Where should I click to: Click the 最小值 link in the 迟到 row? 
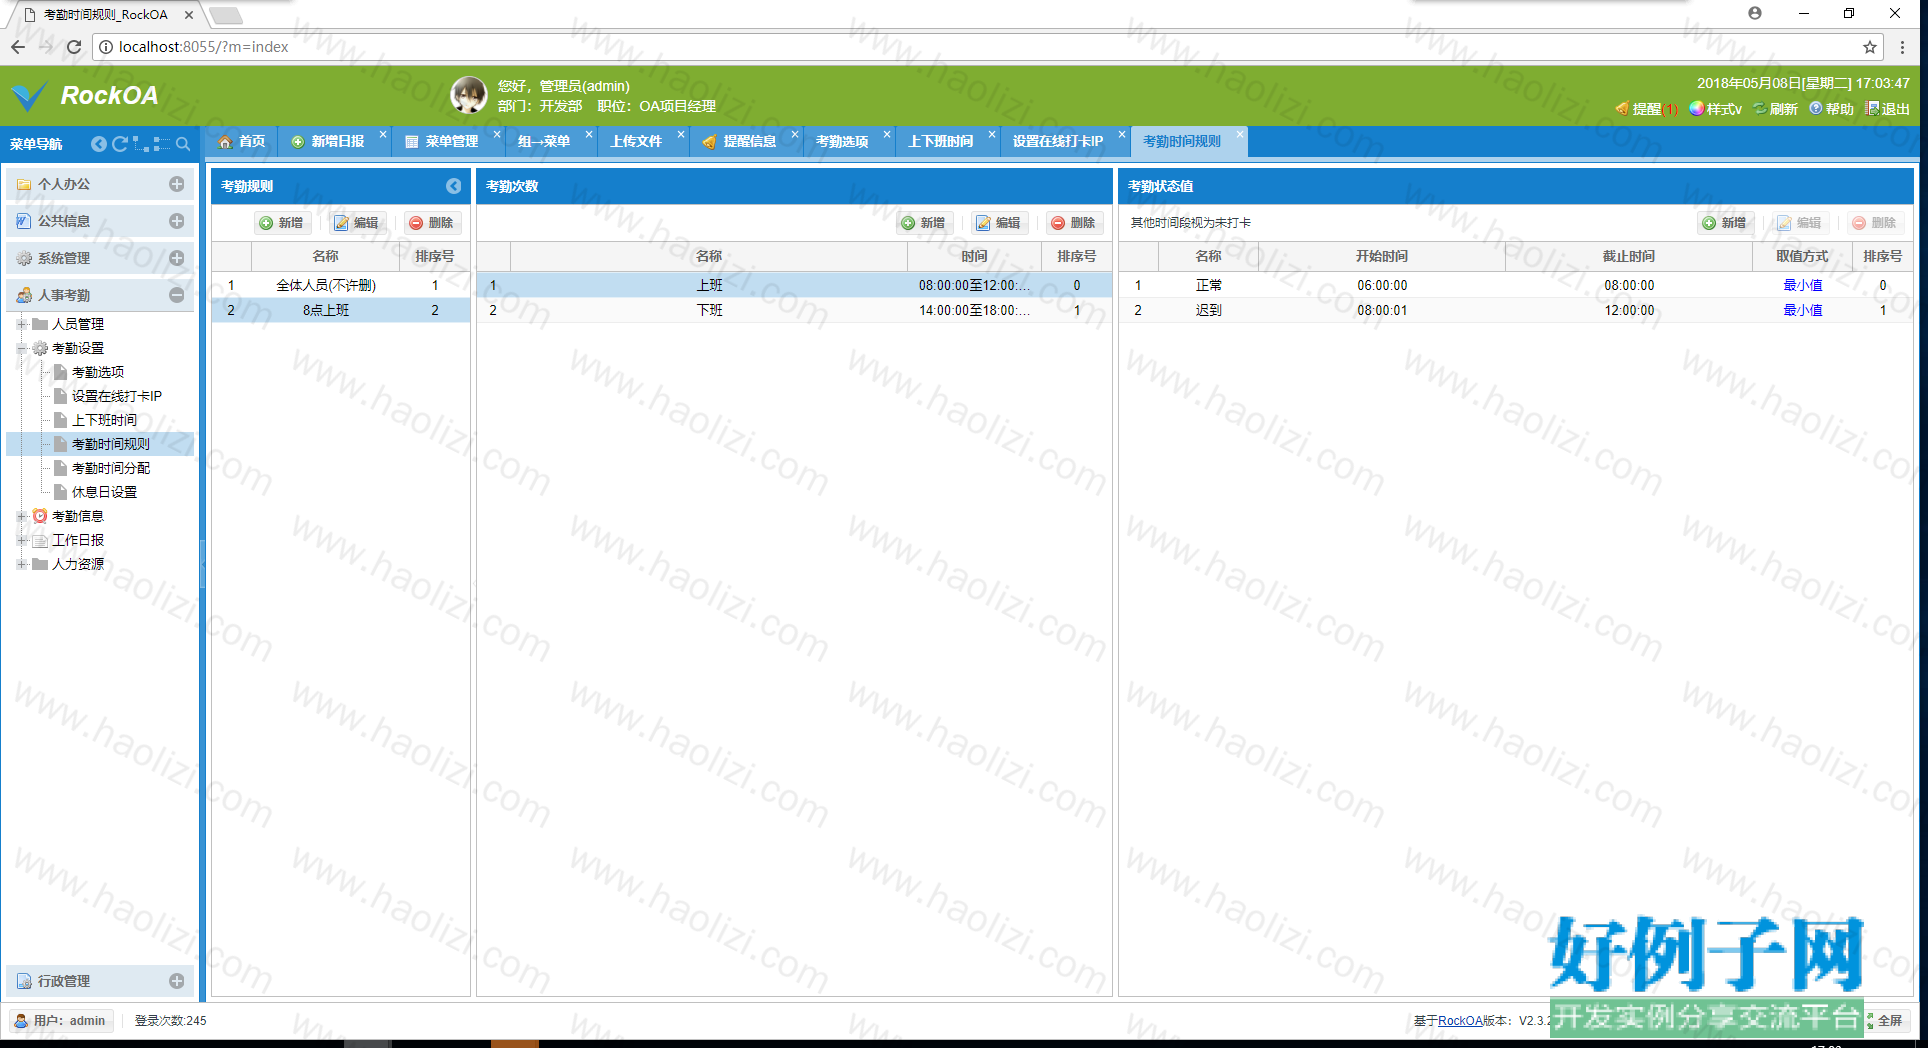point(1803,310)
